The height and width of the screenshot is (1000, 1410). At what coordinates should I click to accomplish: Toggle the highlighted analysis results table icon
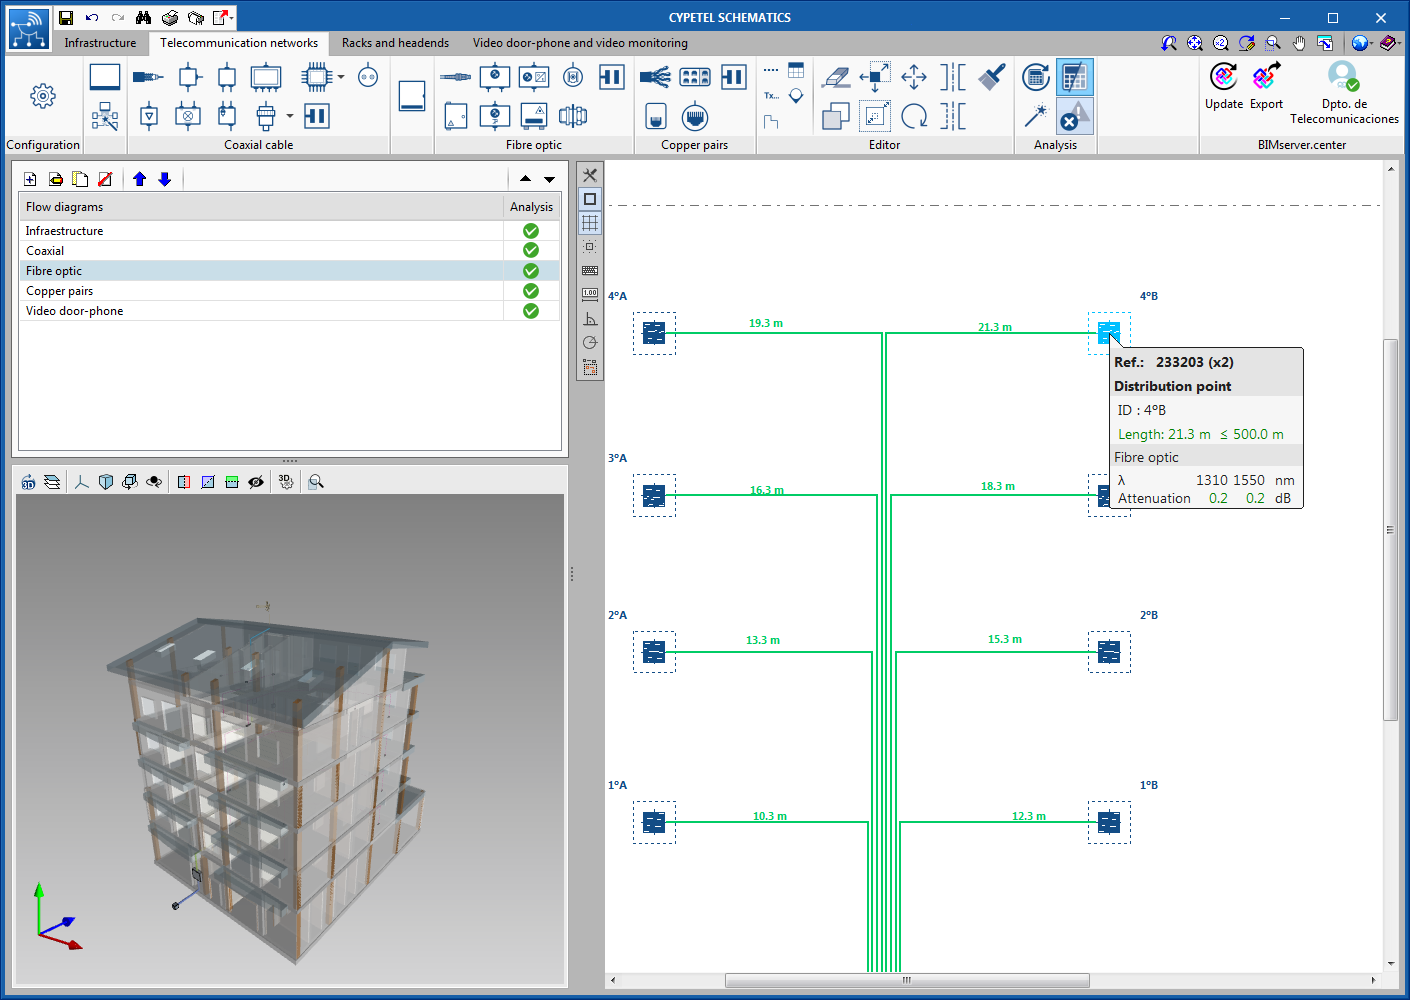pos(1075,77)
